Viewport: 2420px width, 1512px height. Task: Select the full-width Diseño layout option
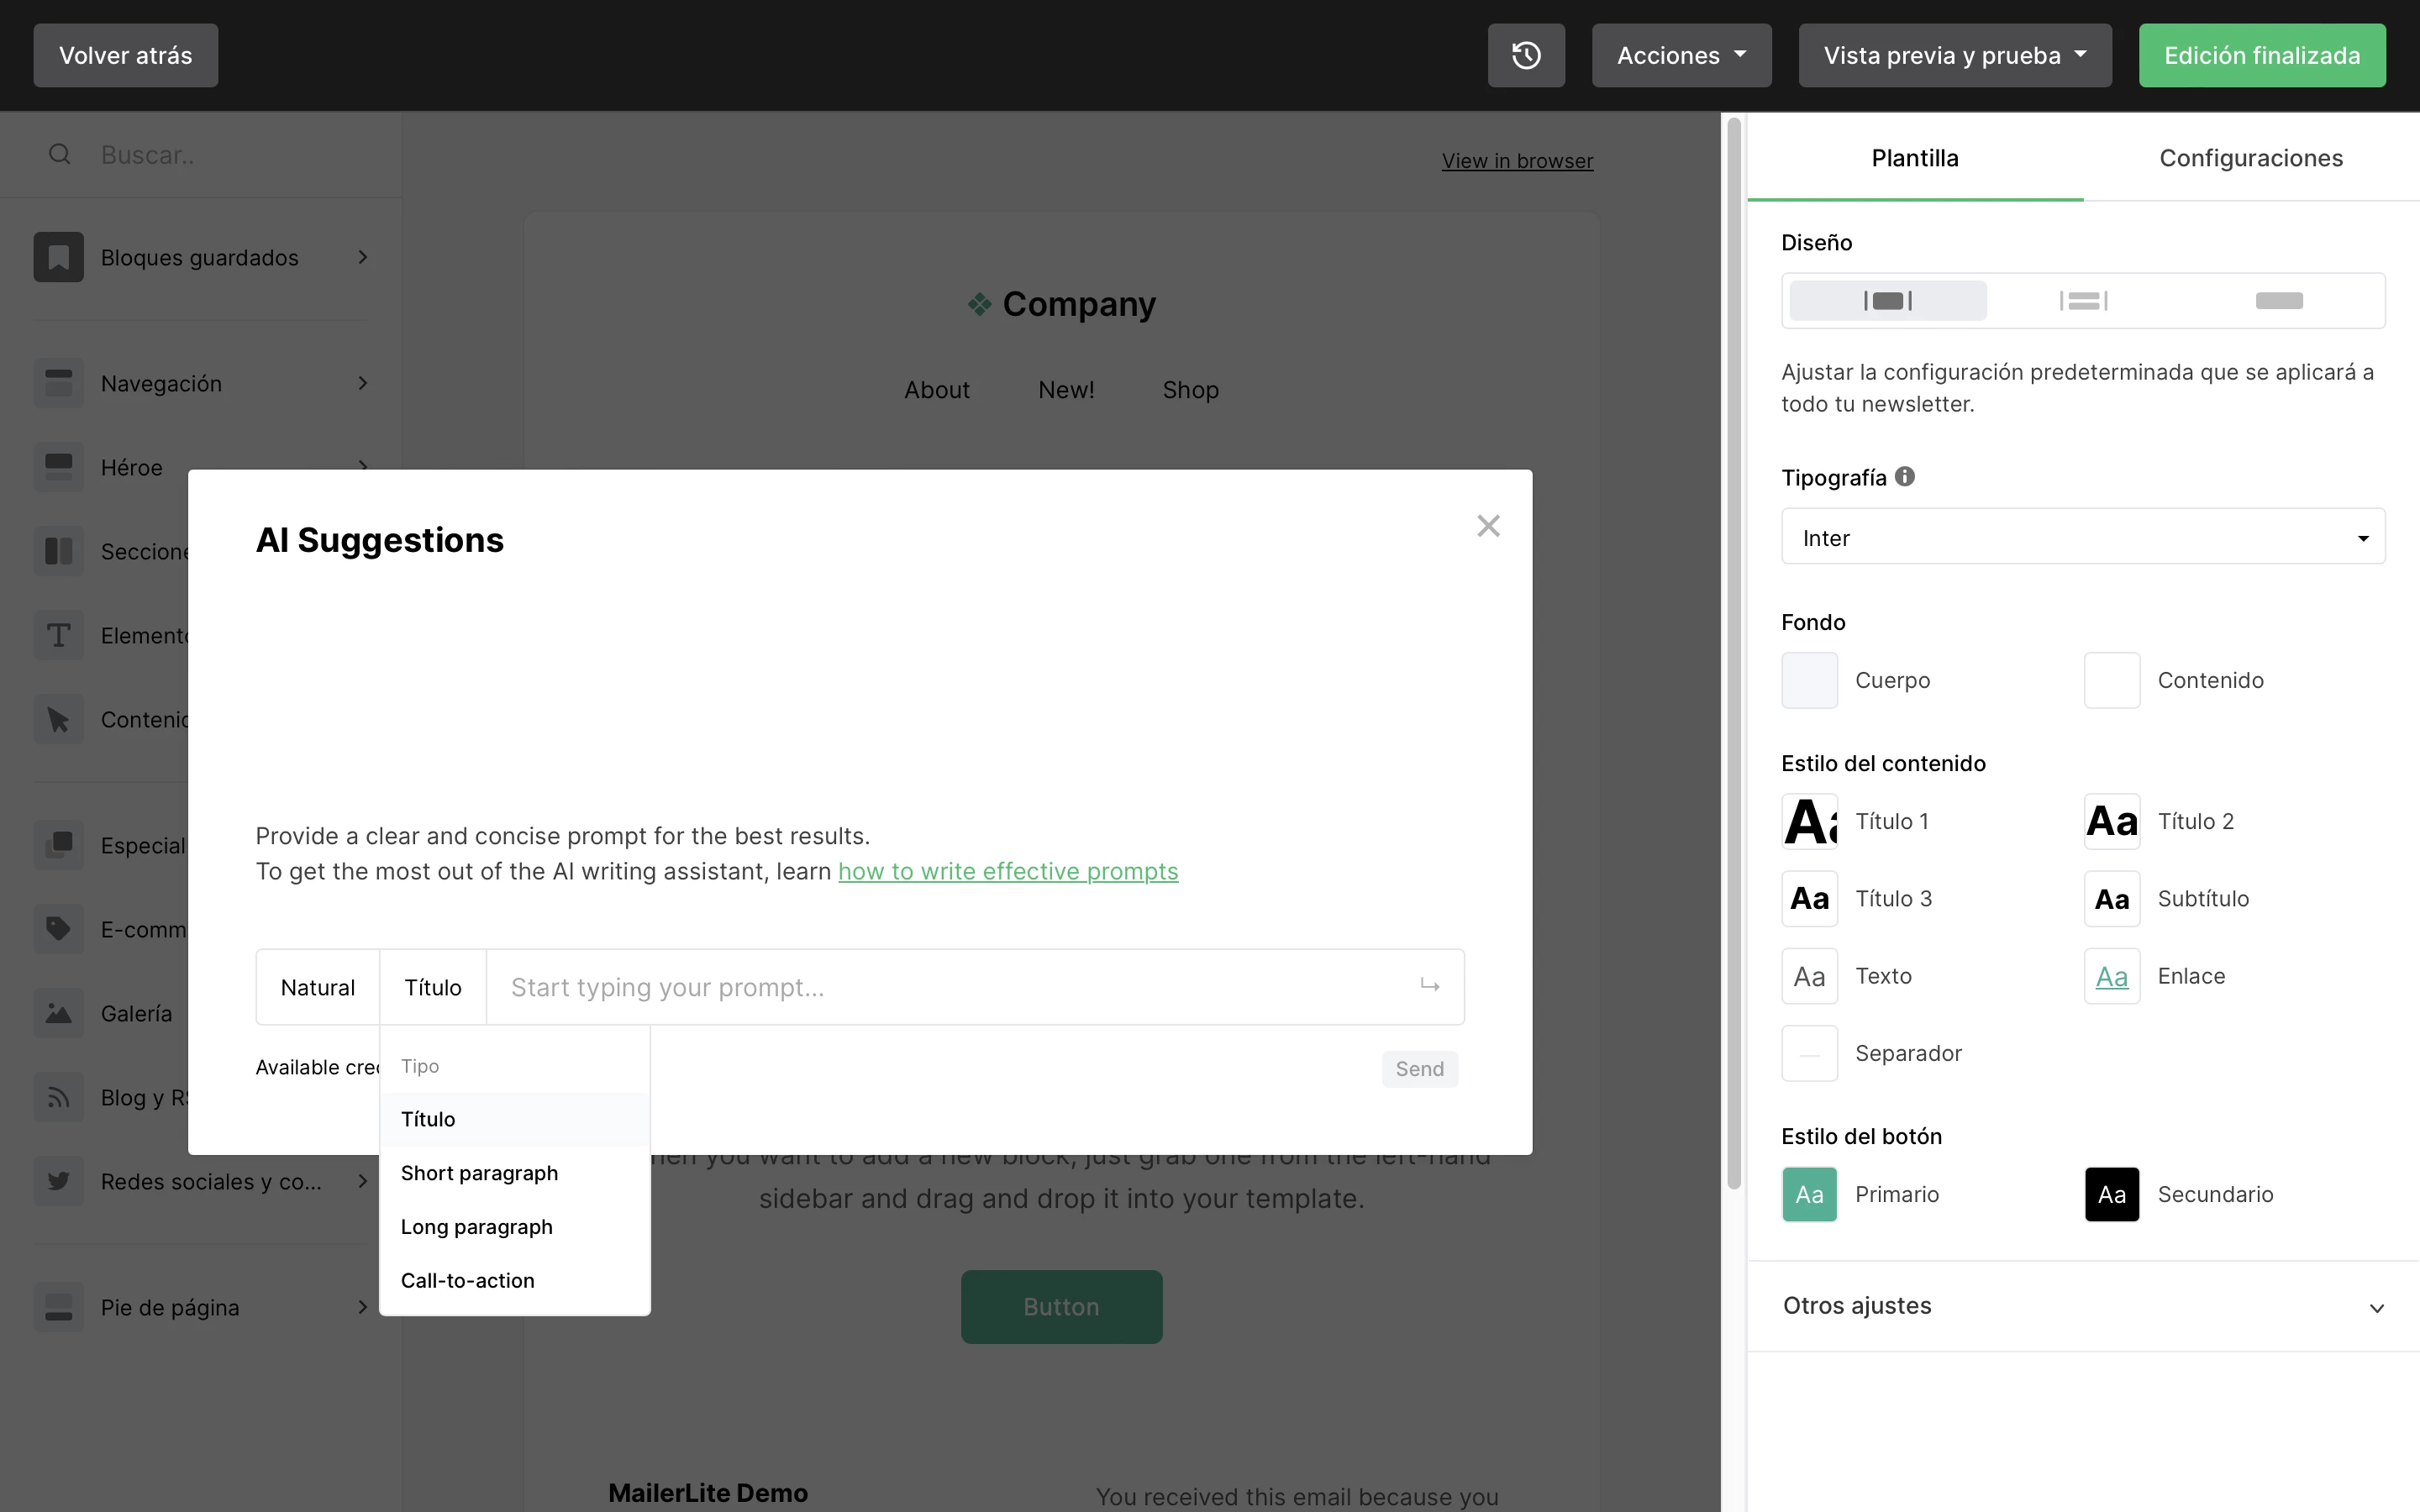[2279, 301]
